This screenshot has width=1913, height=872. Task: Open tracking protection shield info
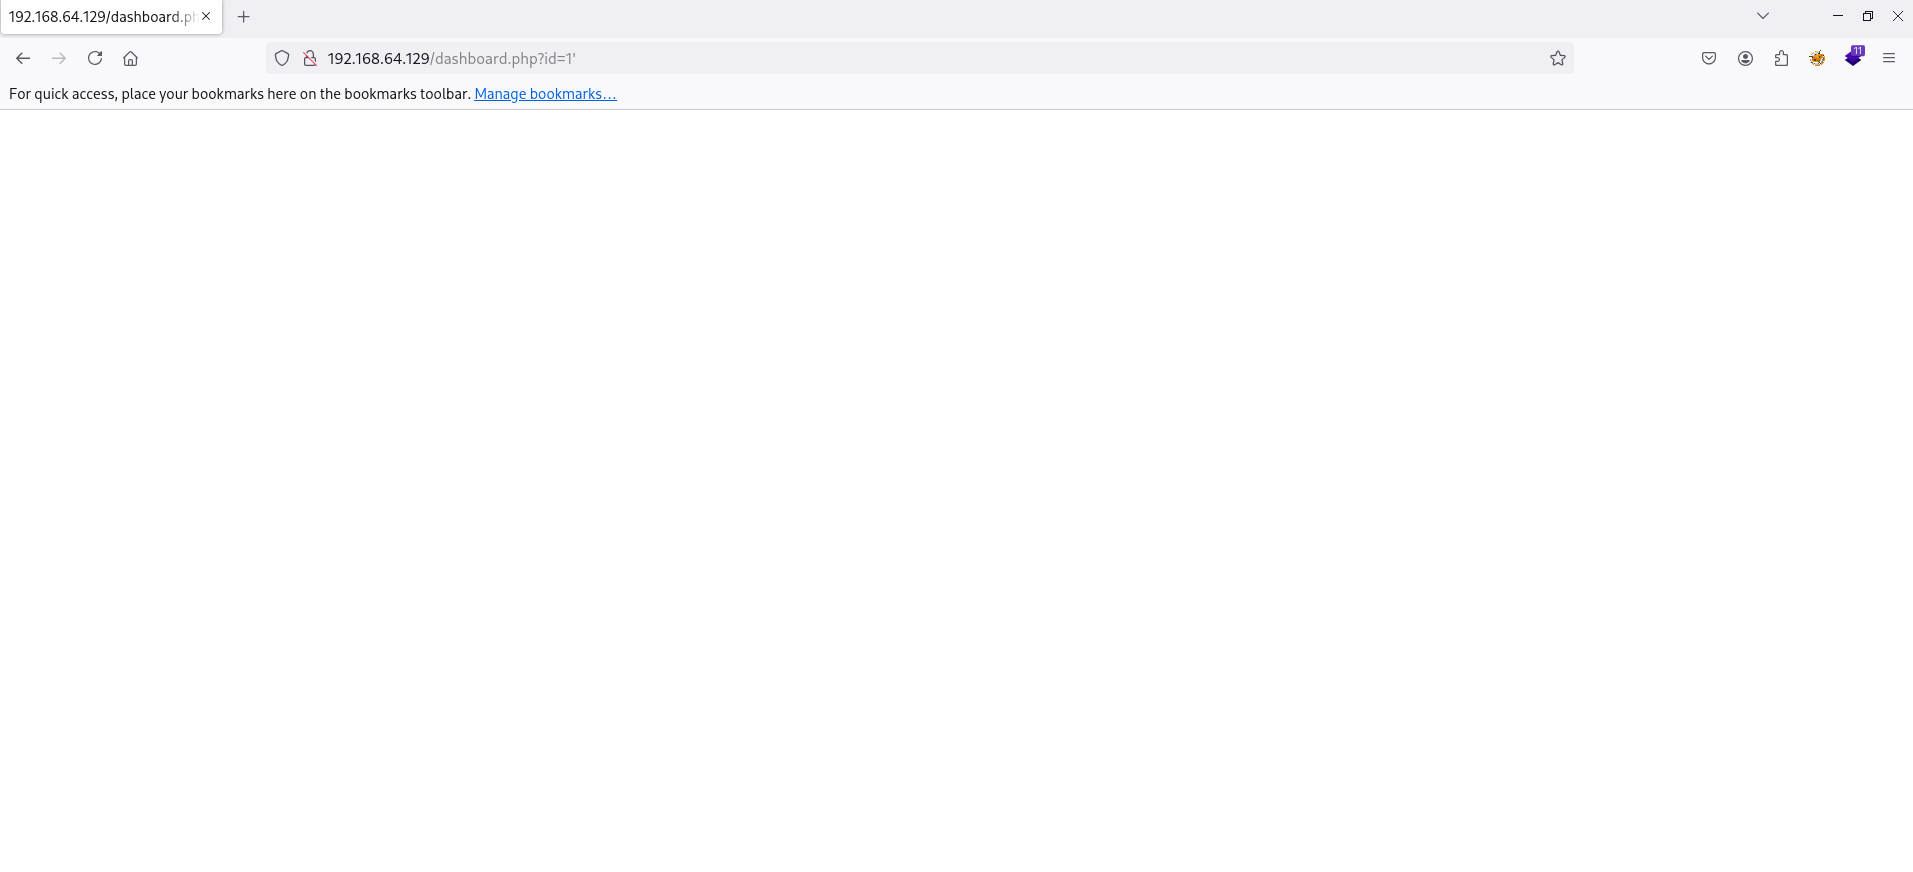[282, 58]
